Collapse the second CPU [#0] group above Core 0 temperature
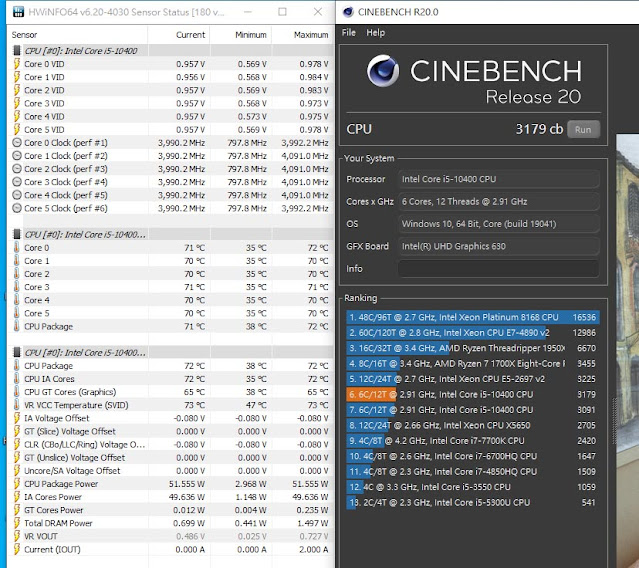The height and width of the screenshot is (568, 639). tap(17, 234)
